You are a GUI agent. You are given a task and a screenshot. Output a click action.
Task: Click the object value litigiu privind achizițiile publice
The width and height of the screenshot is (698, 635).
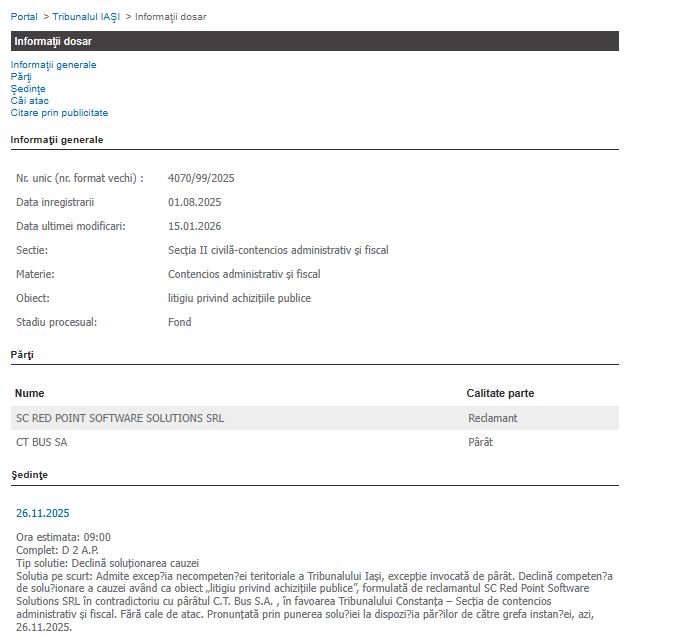pos(239,298)
